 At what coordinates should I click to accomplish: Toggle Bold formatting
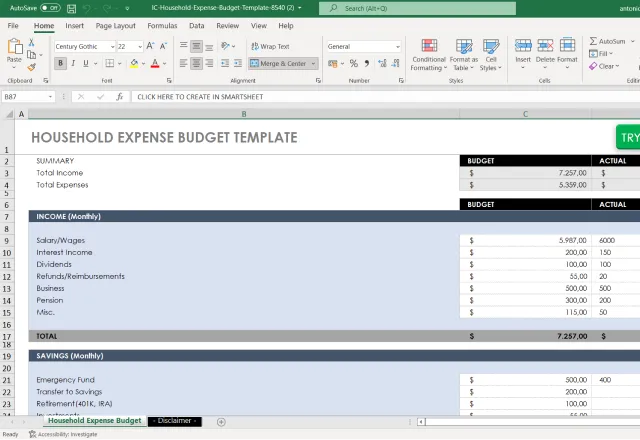pos(60,63)
